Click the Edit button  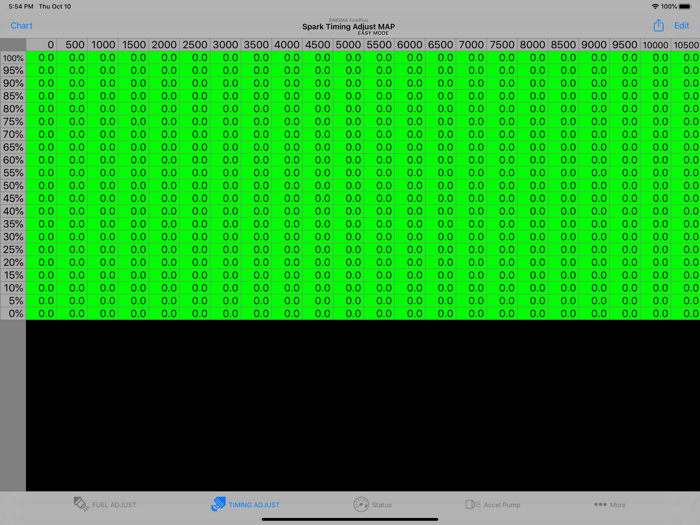[x=681, y=25]
